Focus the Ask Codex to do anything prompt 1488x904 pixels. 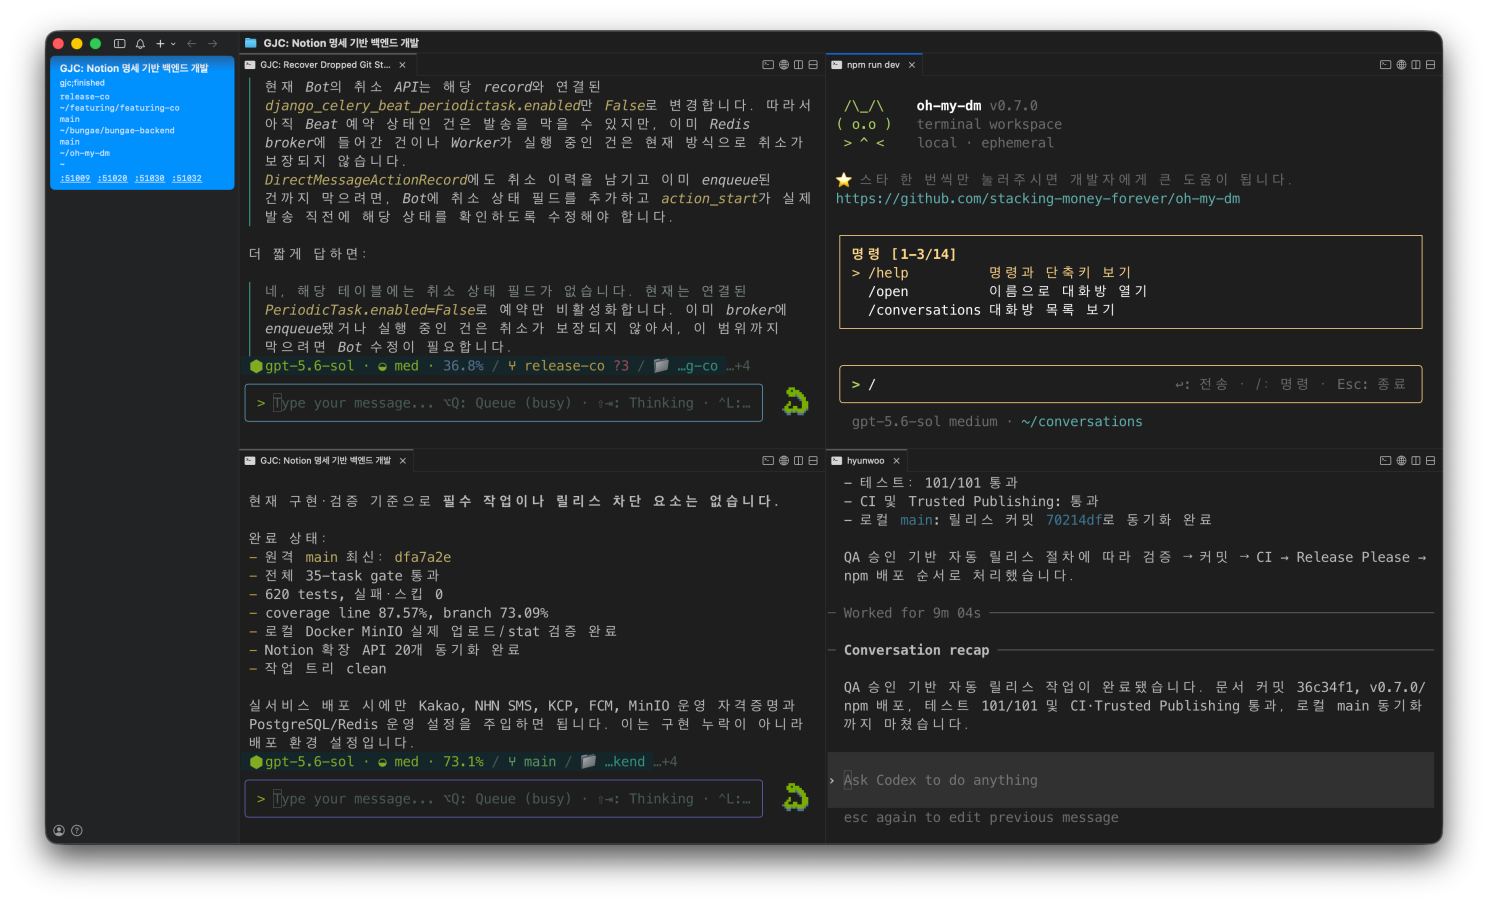[1130, 780]
